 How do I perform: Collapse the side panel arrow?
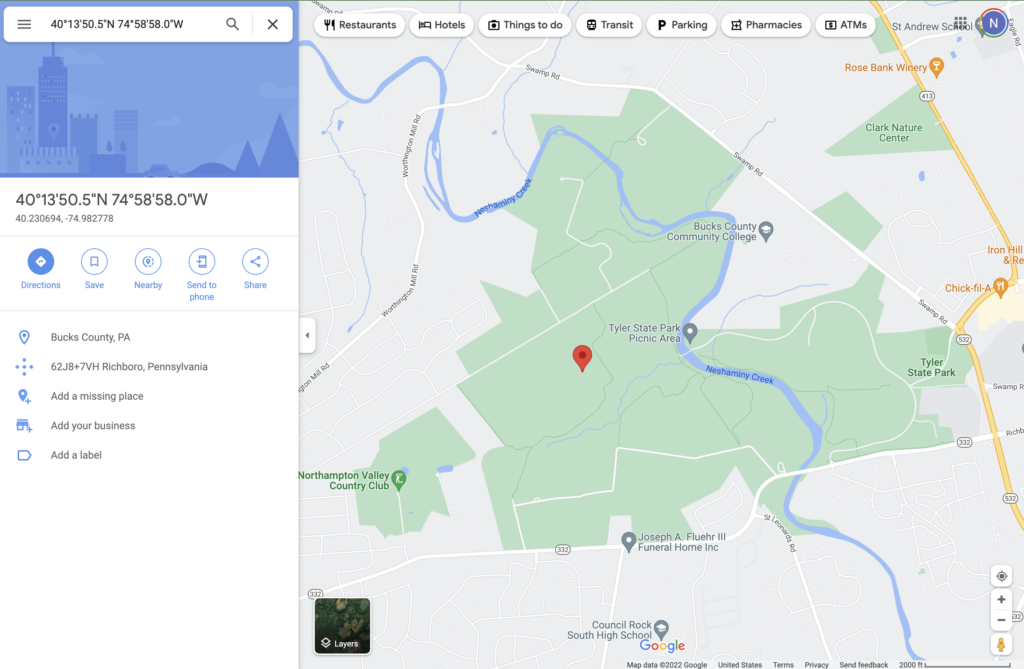pos(308,335)
